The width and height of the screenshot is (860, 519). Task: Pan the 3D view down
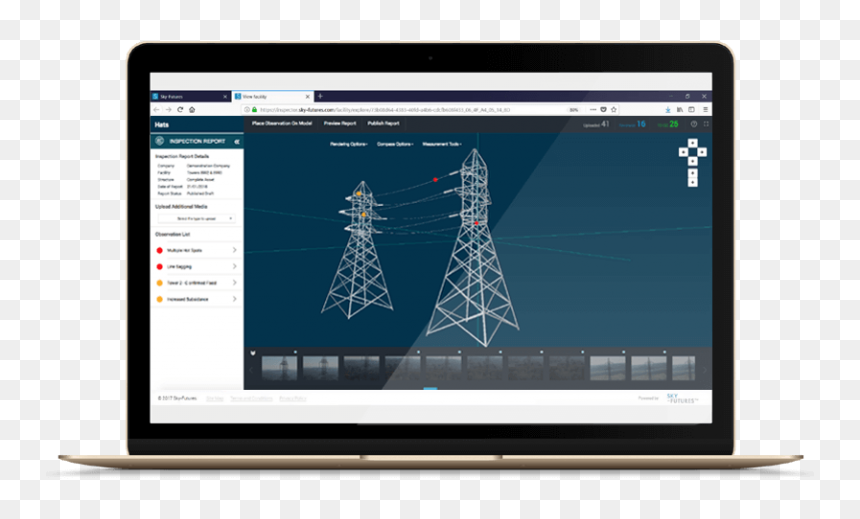(x=693, y=161)
